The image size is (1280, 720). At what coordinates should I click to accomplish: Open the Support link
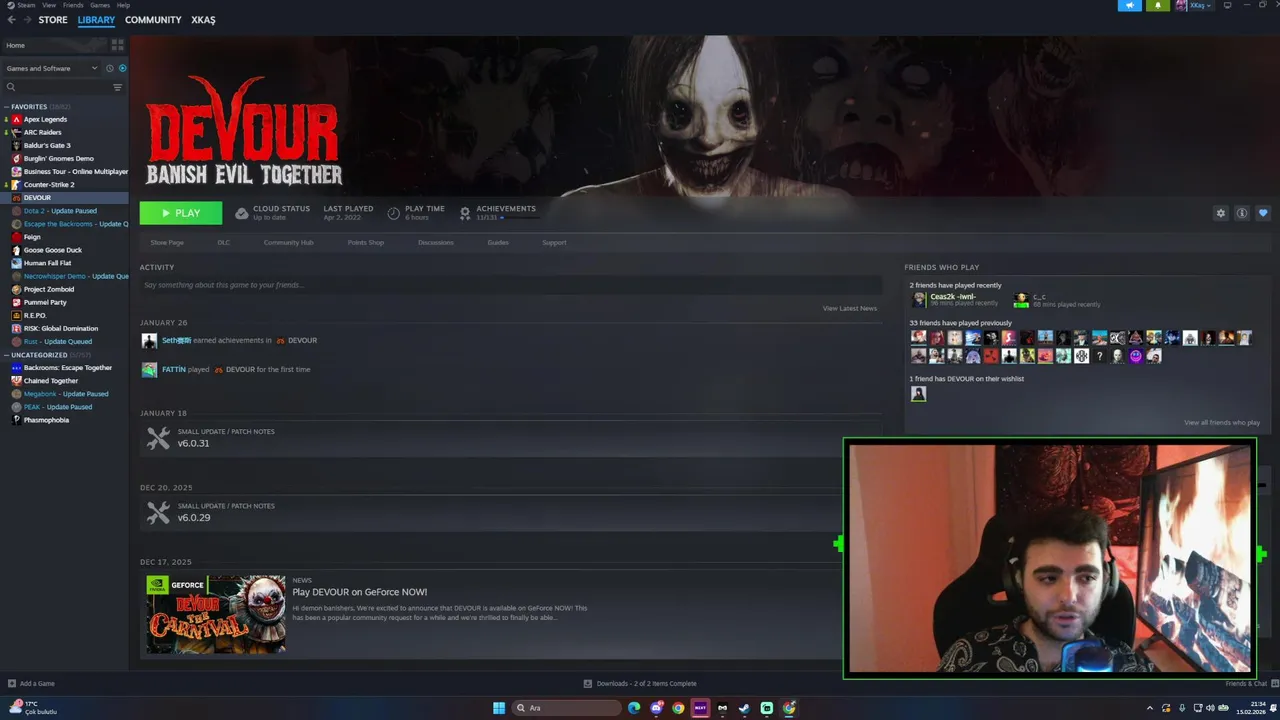[x=554, y=242]
